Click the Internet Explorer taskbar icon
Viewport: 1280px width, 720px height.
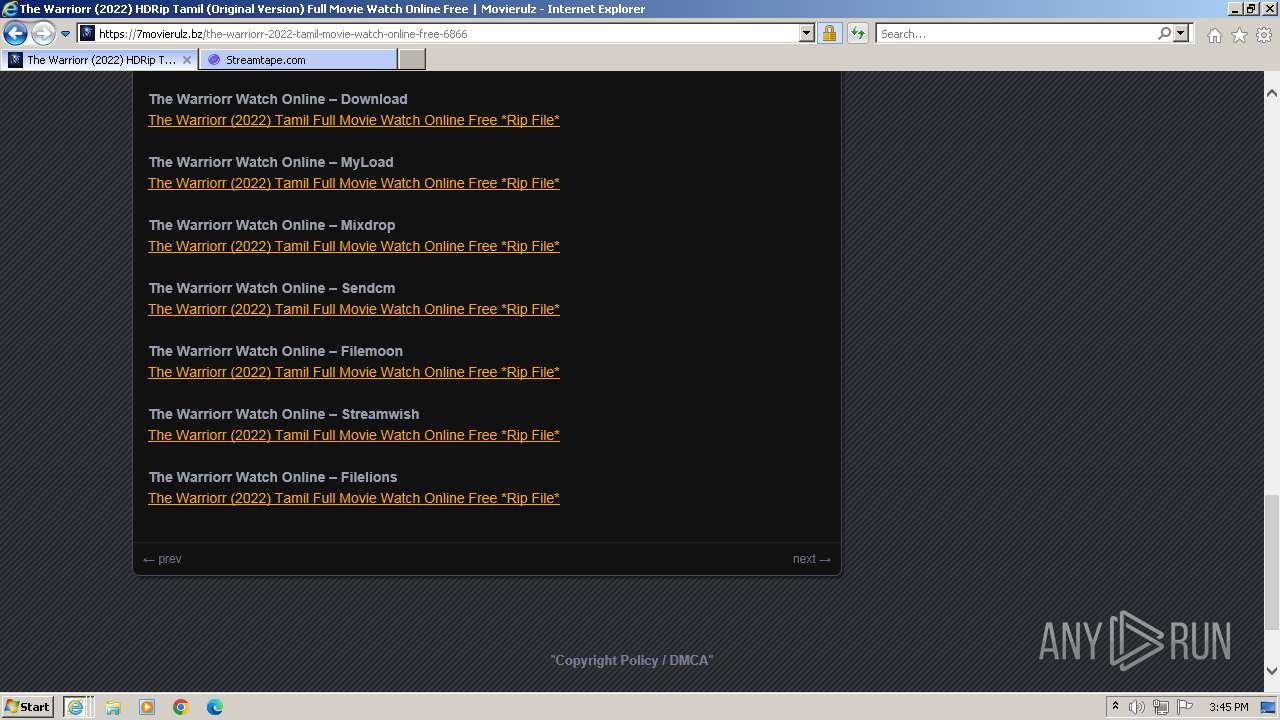77,707
